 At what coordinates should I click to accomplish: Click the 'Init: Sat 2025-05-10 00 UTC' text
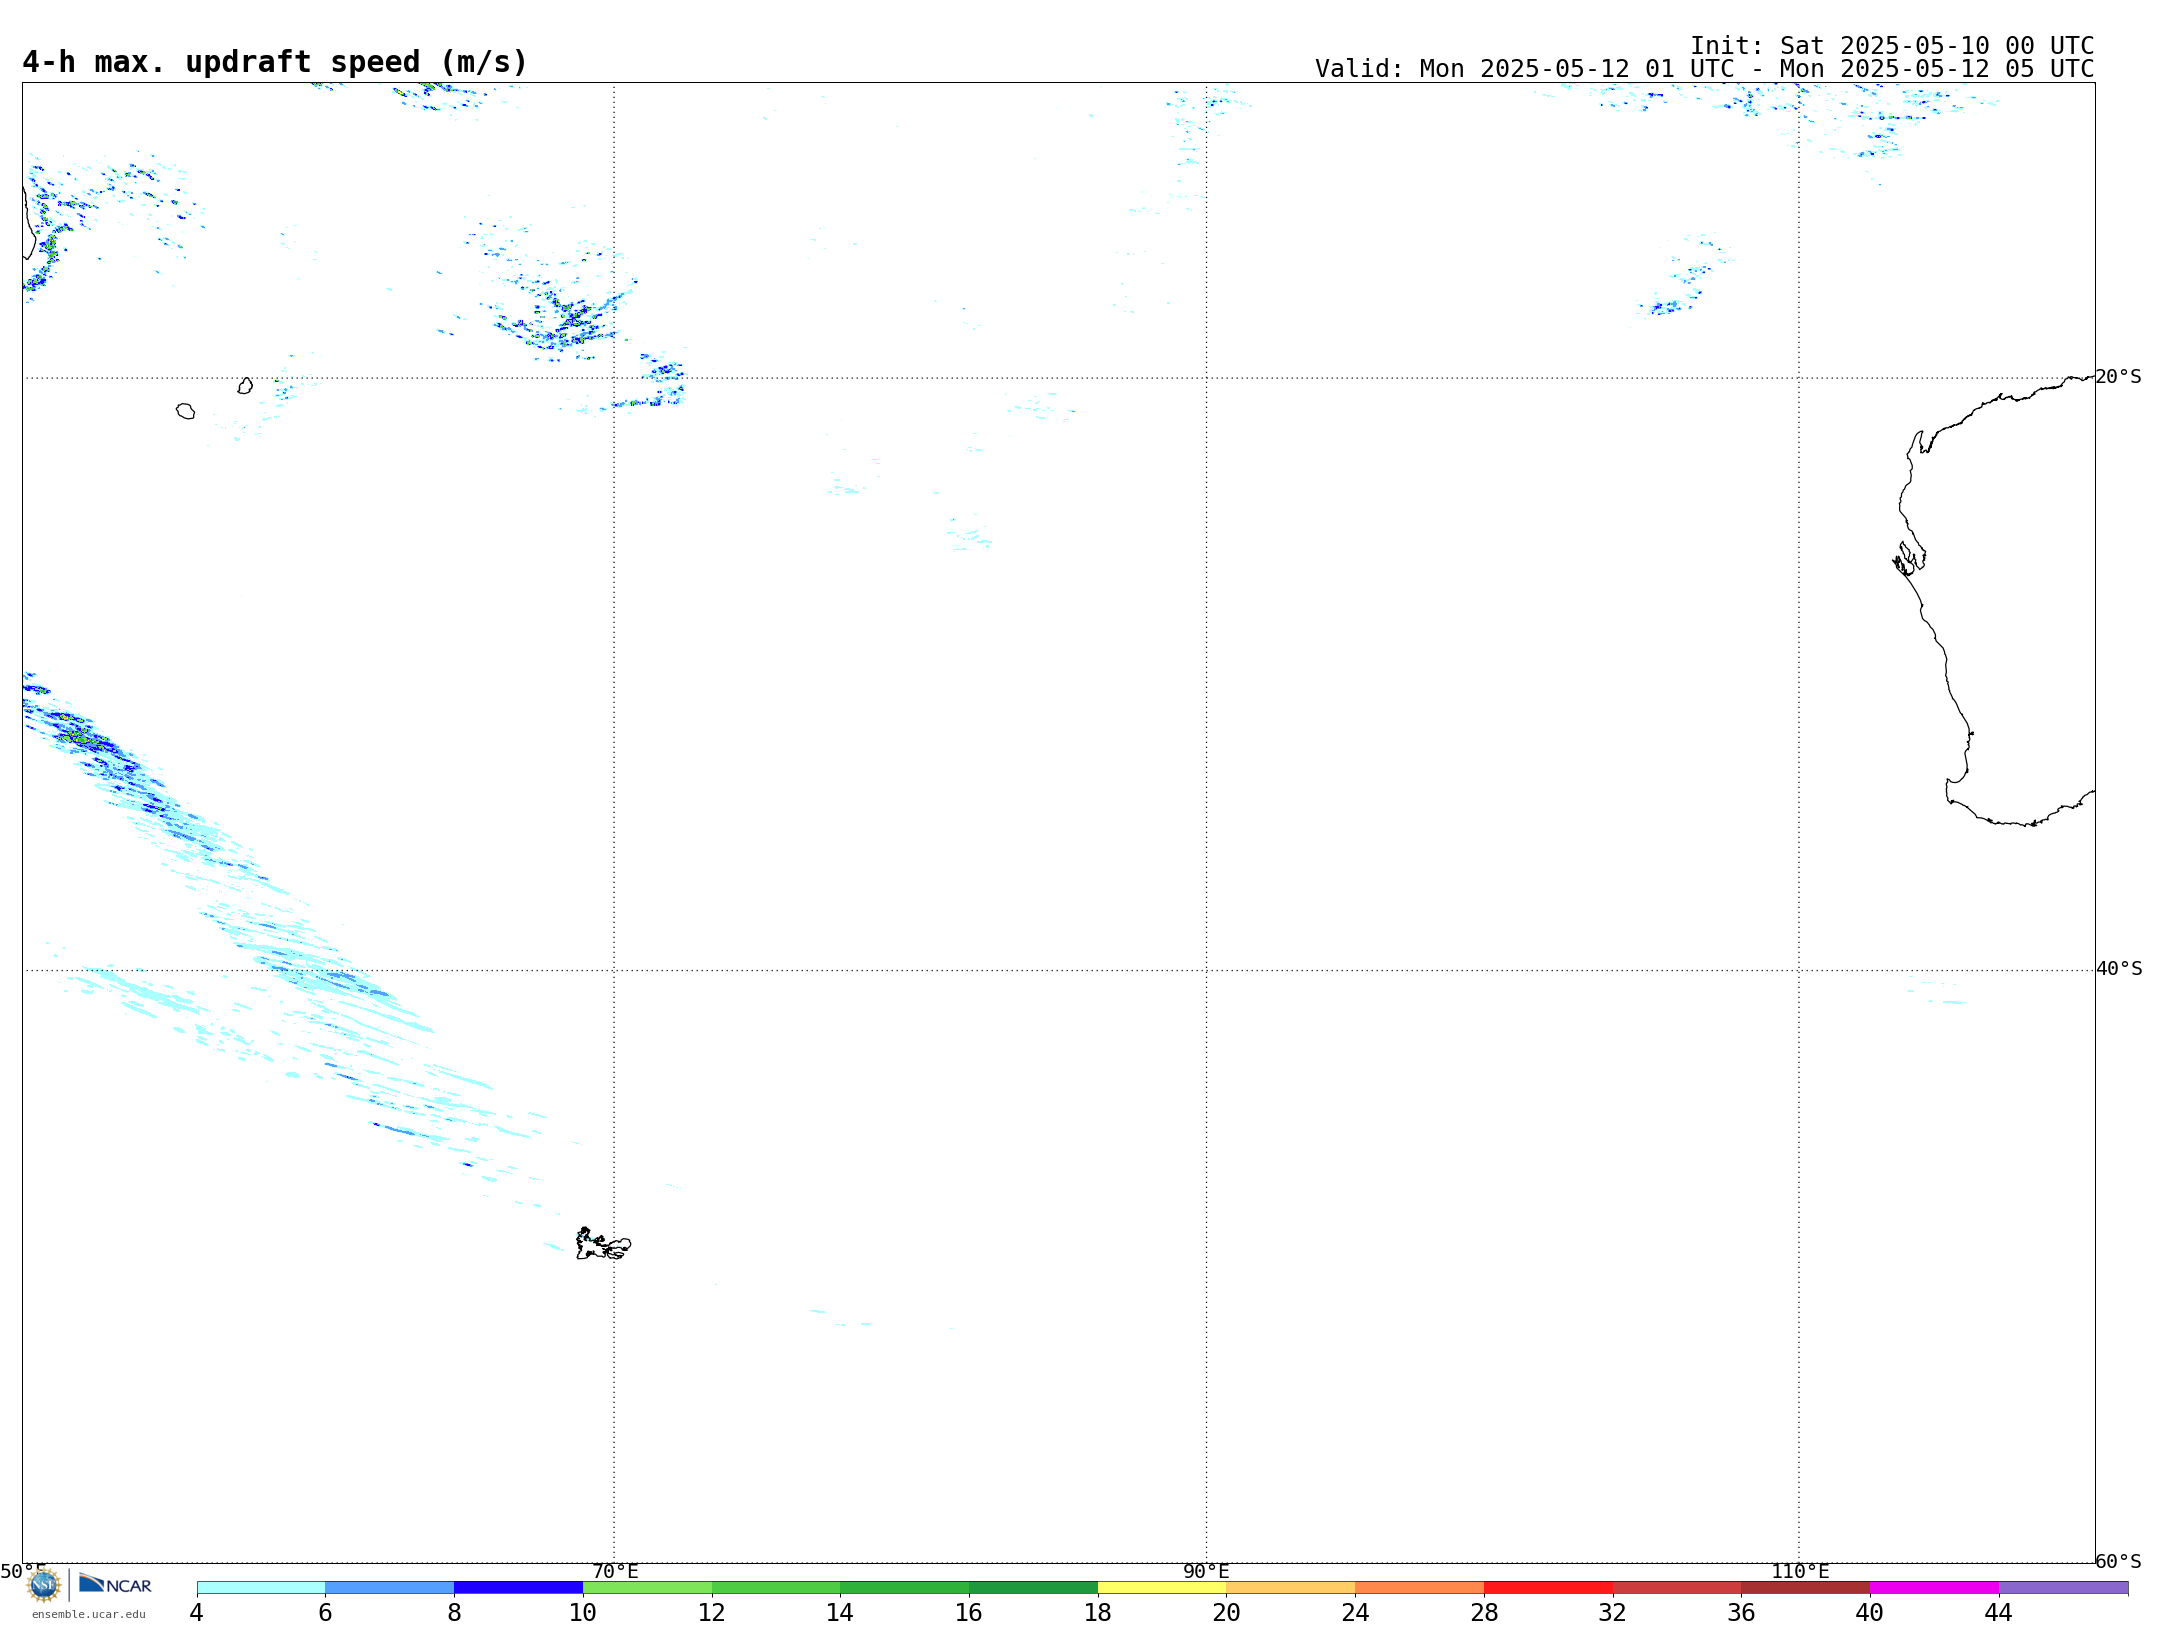[1892, 46]
